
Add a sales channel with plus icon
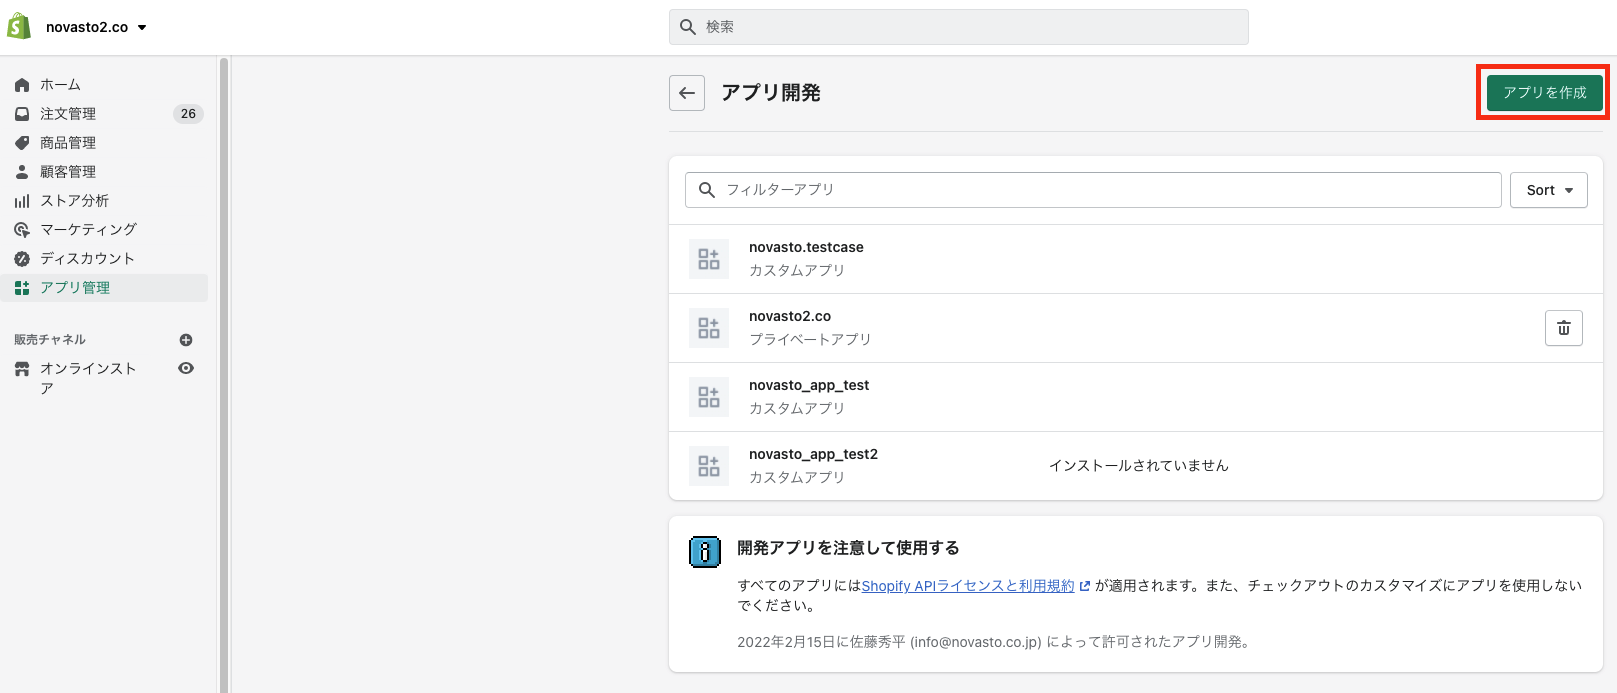click(186, 340)
